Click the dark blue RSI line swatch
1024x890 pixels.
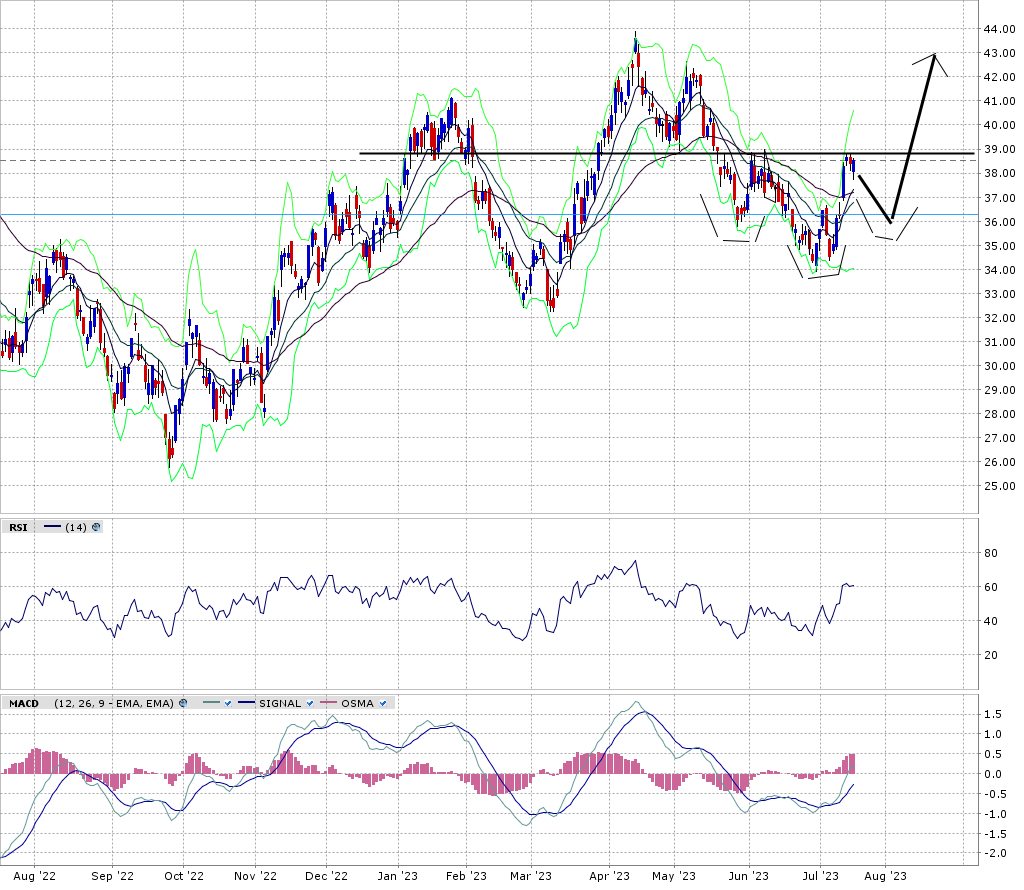pyautogui.click(x=53, y=527)
